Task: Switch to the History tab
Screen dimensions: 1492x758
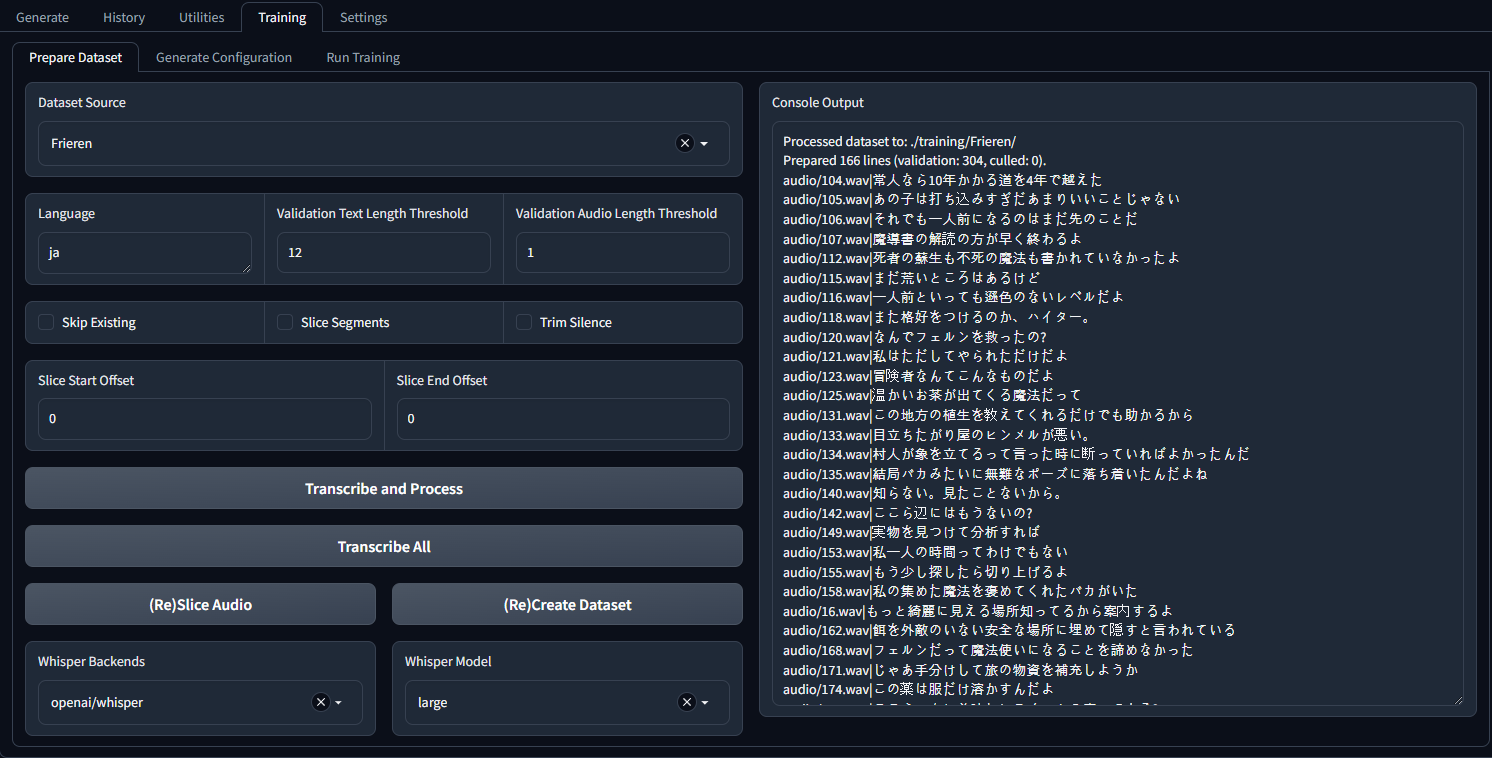Action: coord(124,17)
